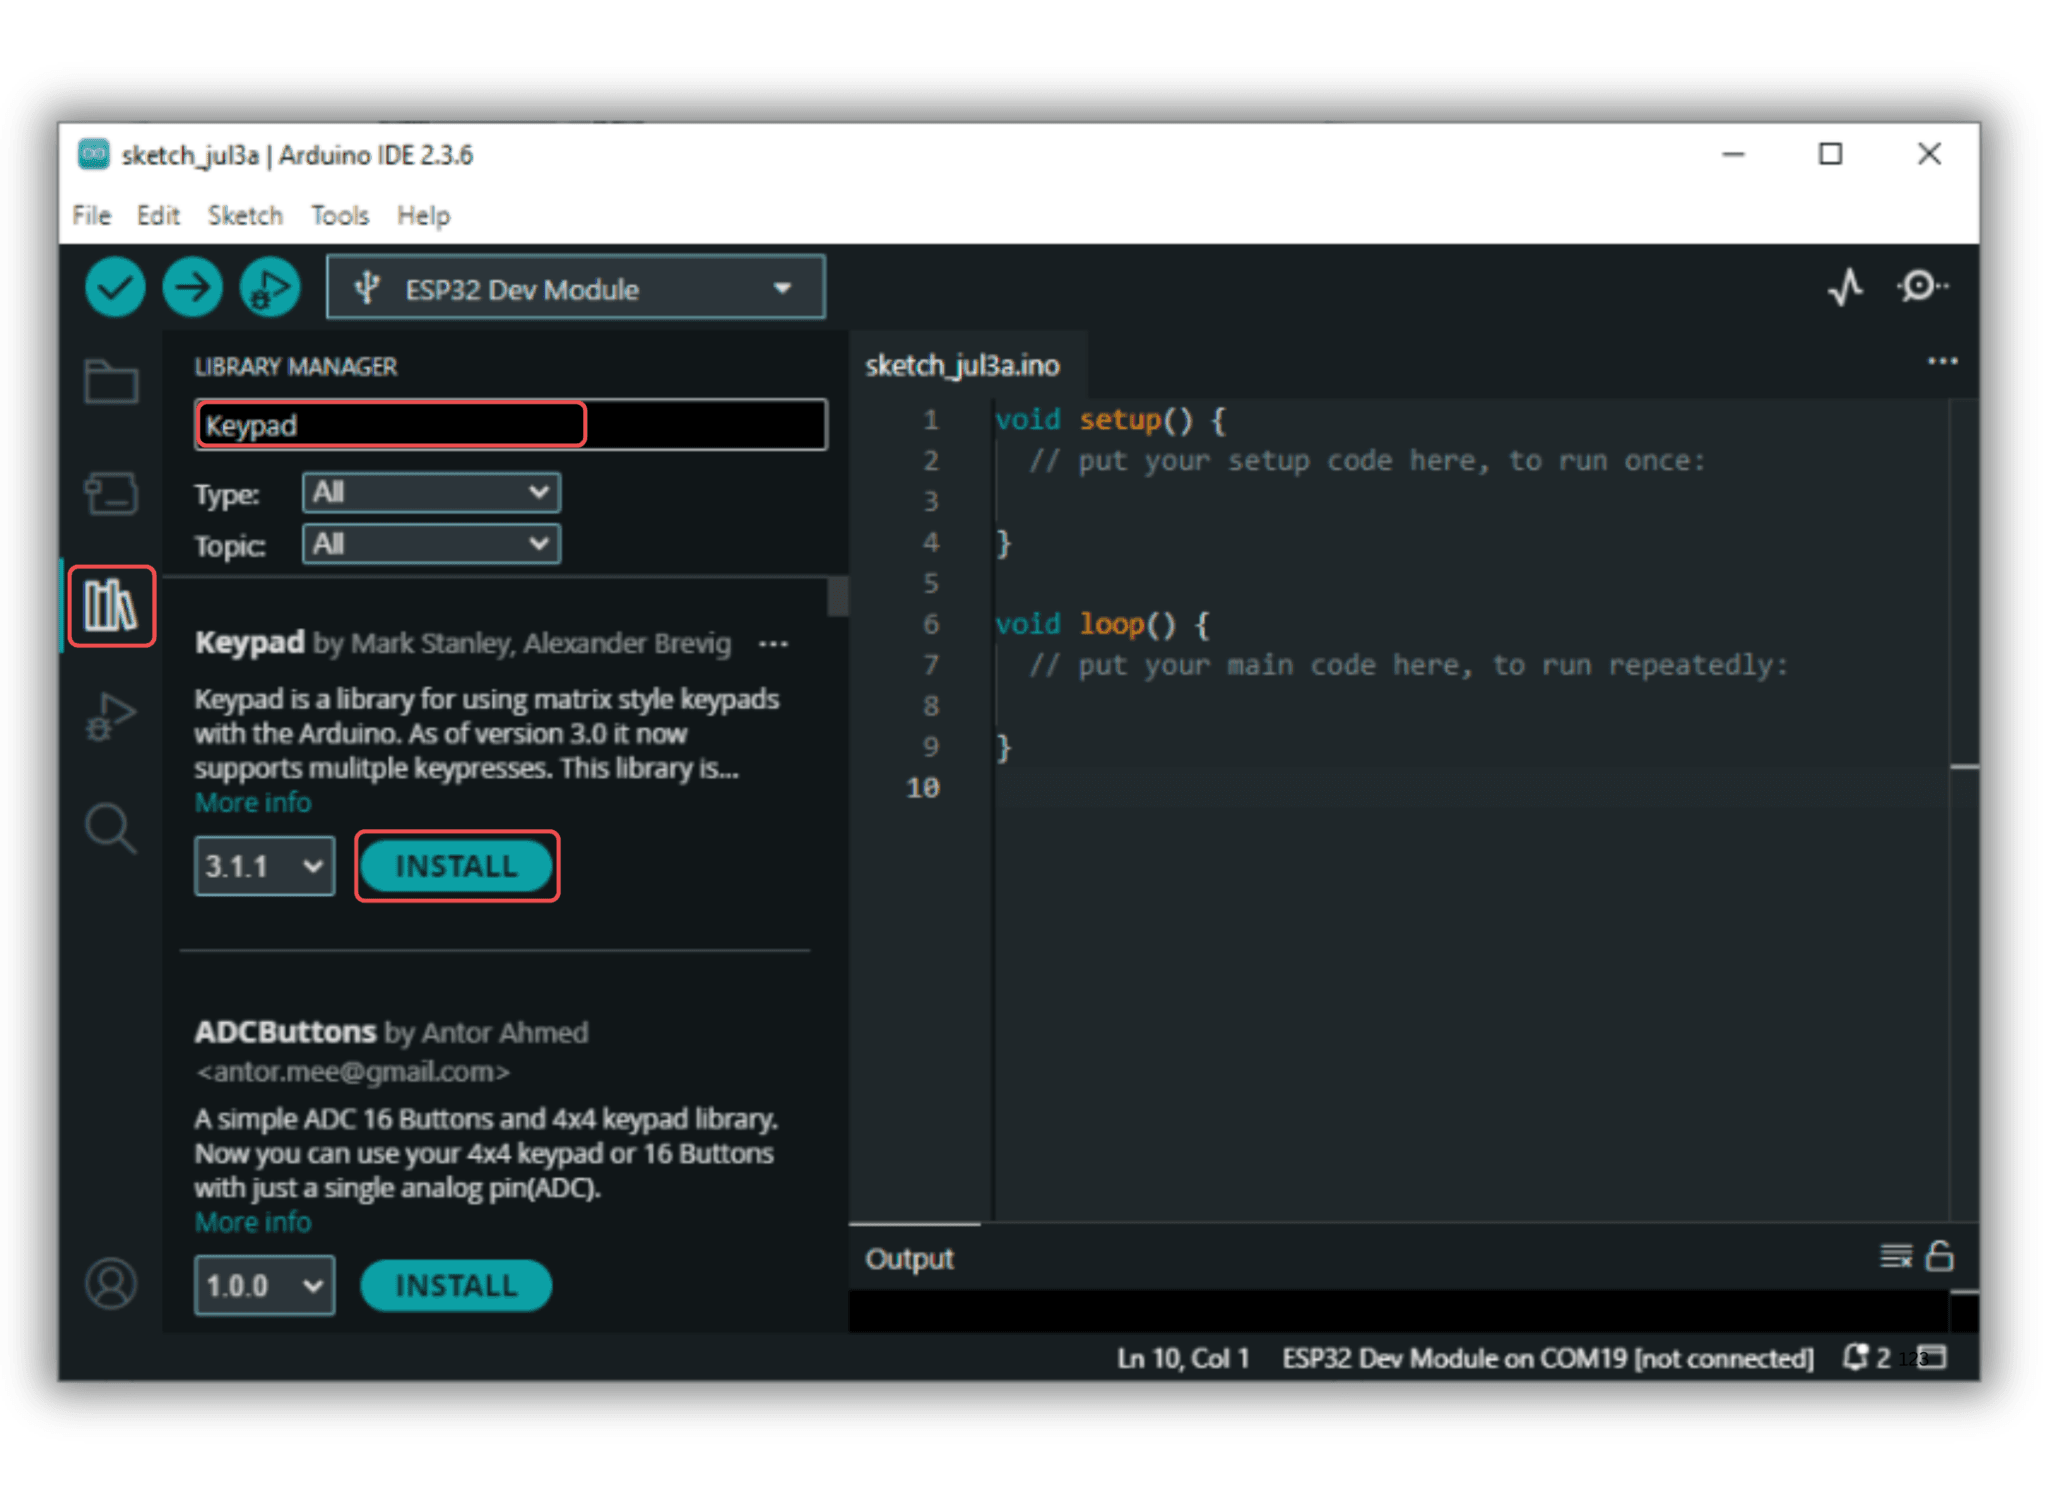Verify the sketch with the checkmark icon
This screenshot has height=1497, width=2048.
(x=114, y=287)
